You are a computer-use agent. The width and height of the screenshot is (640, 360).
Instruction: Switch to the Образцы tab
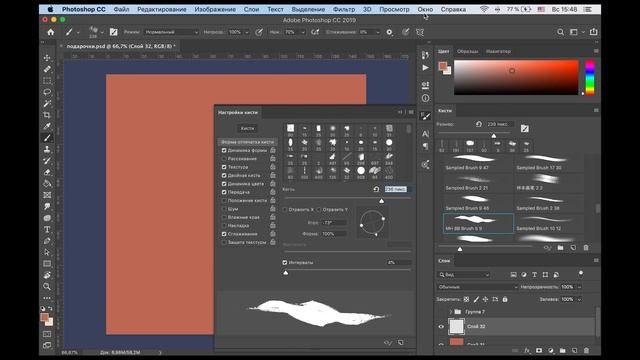[x=467, y=51]
